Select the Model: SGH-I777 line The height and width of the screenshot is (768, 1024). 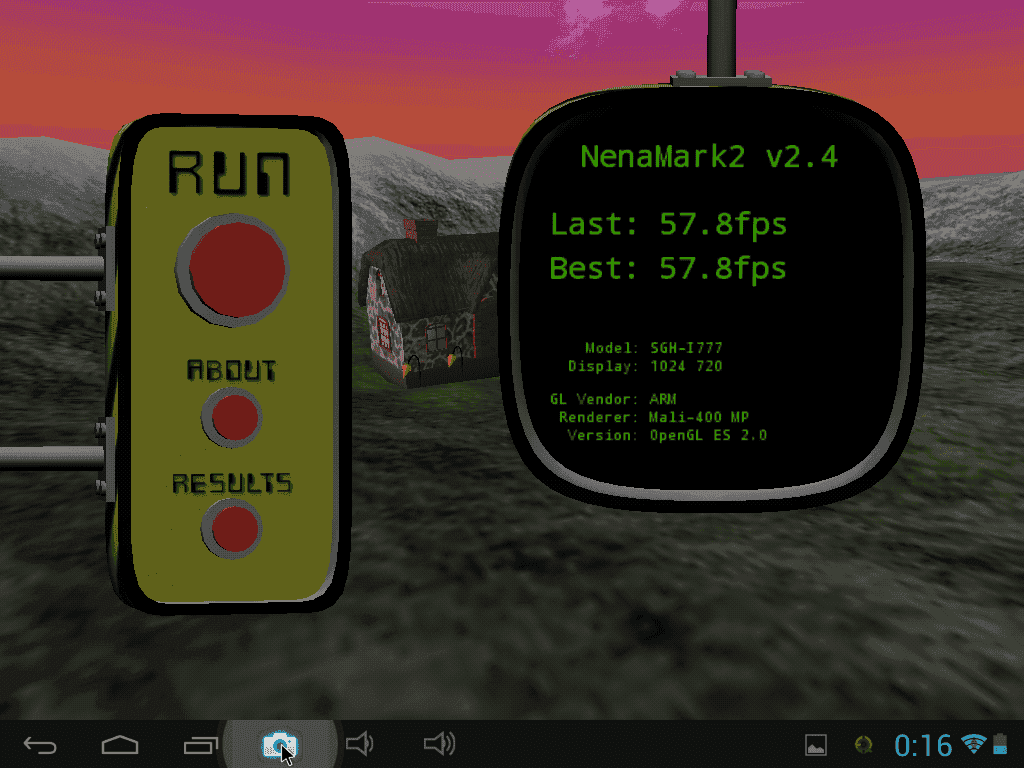654,347
